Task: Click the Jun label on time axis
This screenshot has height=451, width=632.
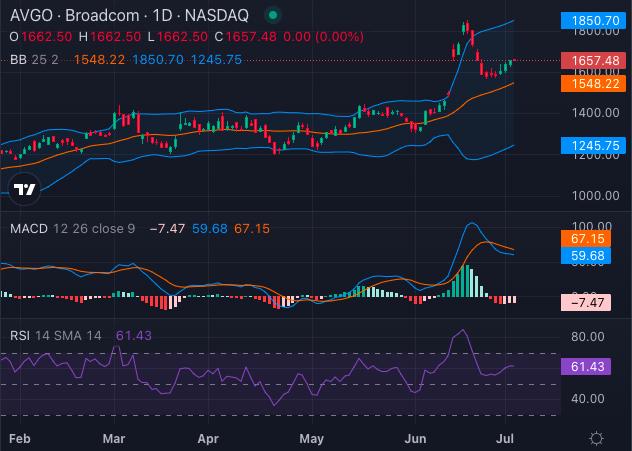Action: click(x=415, y=438)
